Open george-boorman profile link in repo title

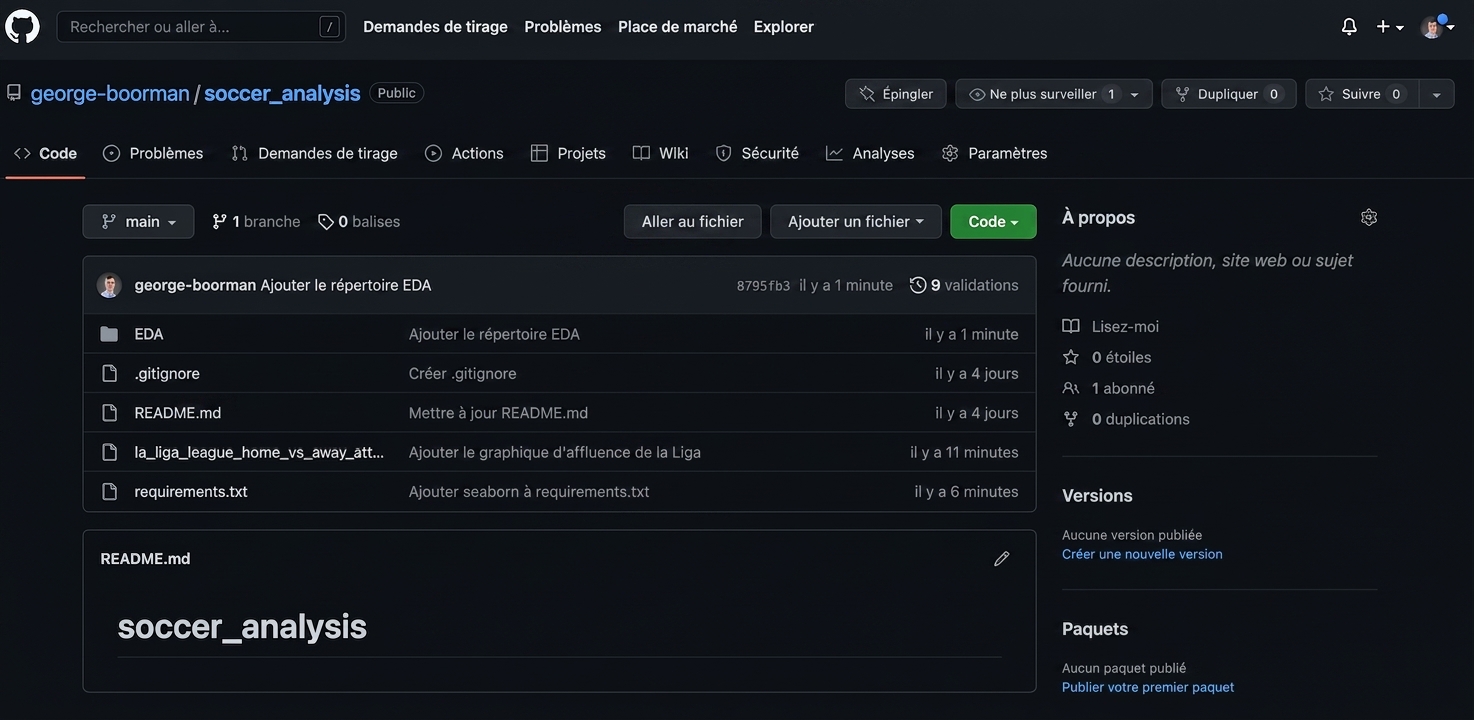click(x=110, y=93)
